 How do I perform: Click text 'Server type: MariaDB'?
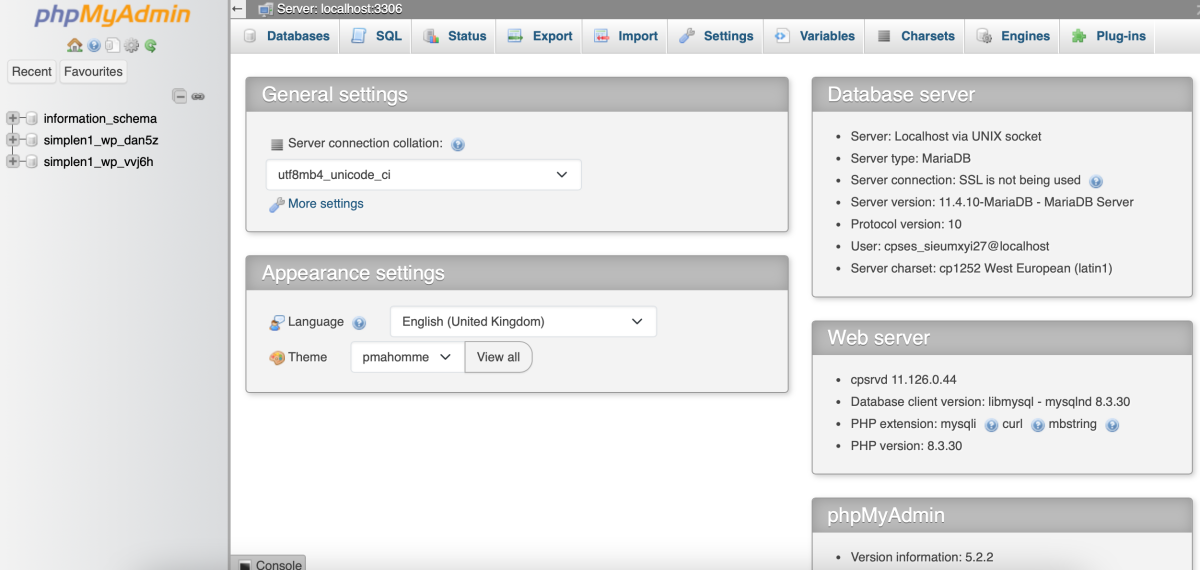(911, 158)
